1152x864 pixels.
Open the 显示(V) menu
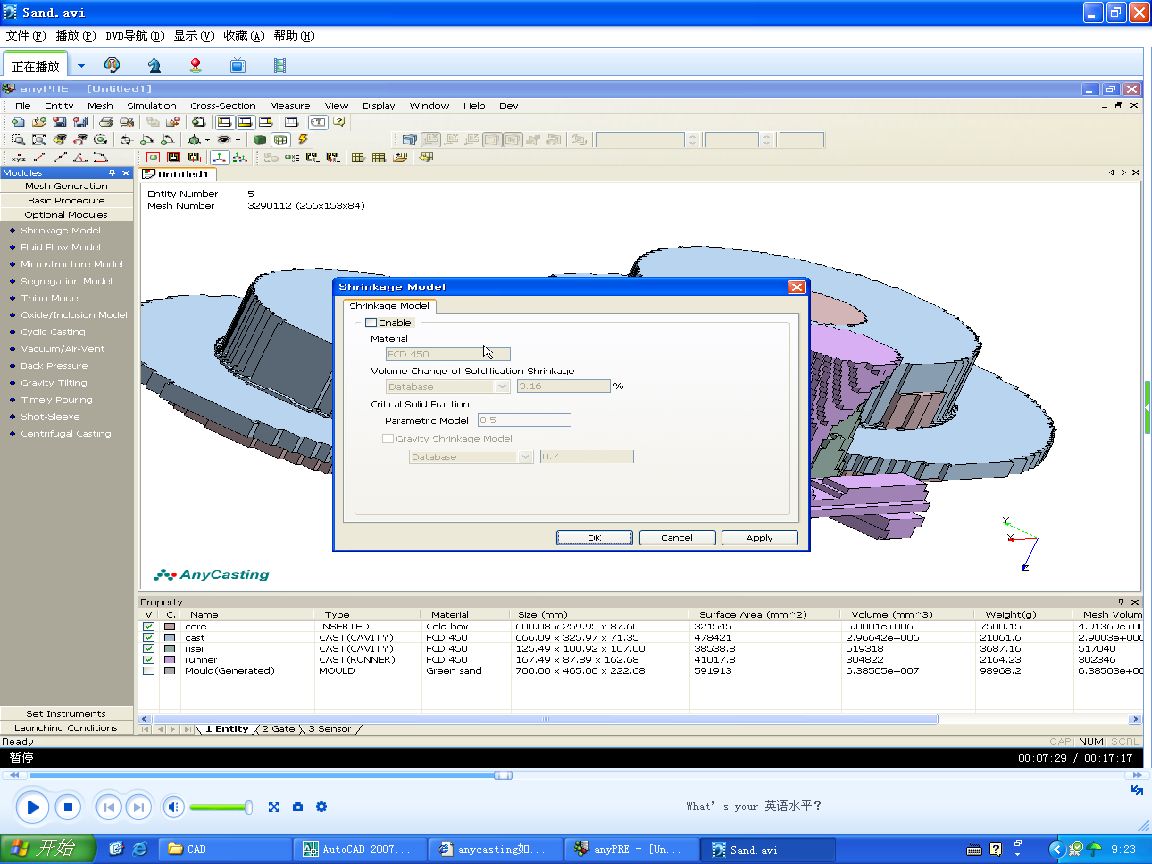[194, 35]
